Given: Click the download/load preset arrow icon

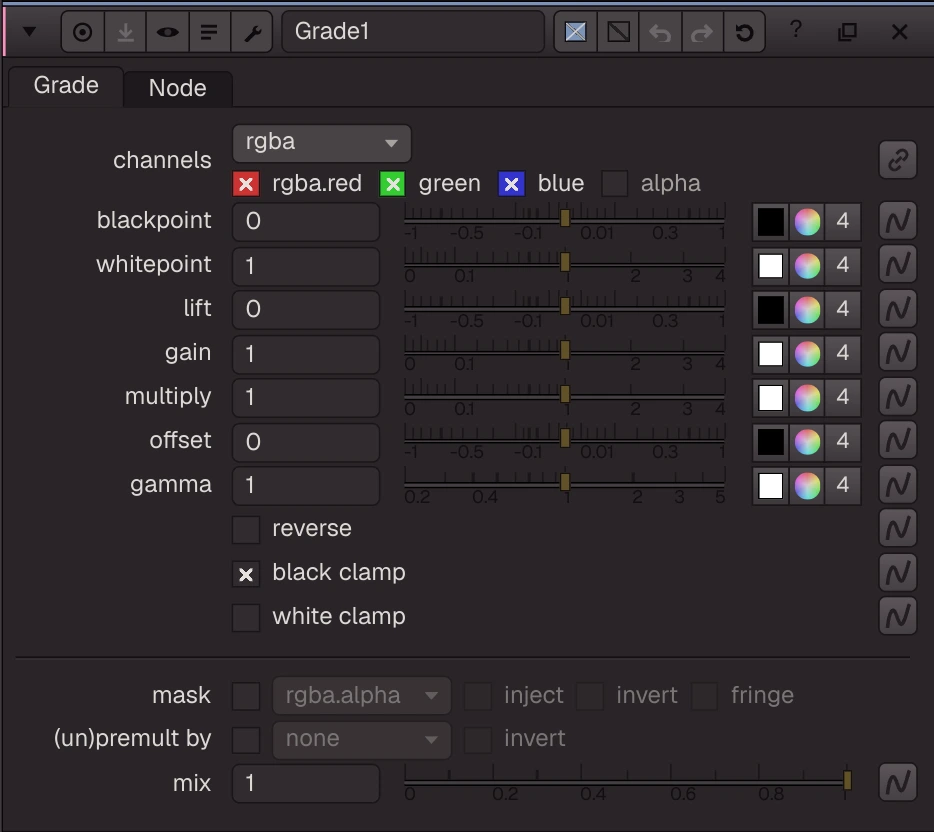Looking at the screenshot, I should [x=125, y=32].
